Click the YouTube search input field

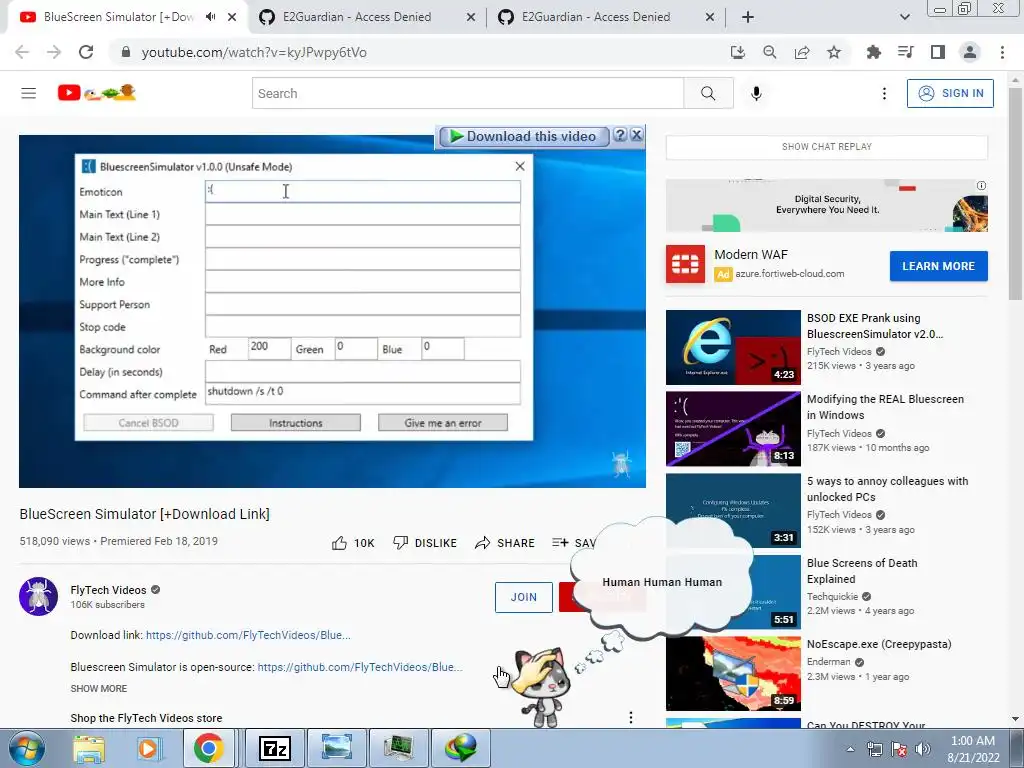tap(468, 93)
